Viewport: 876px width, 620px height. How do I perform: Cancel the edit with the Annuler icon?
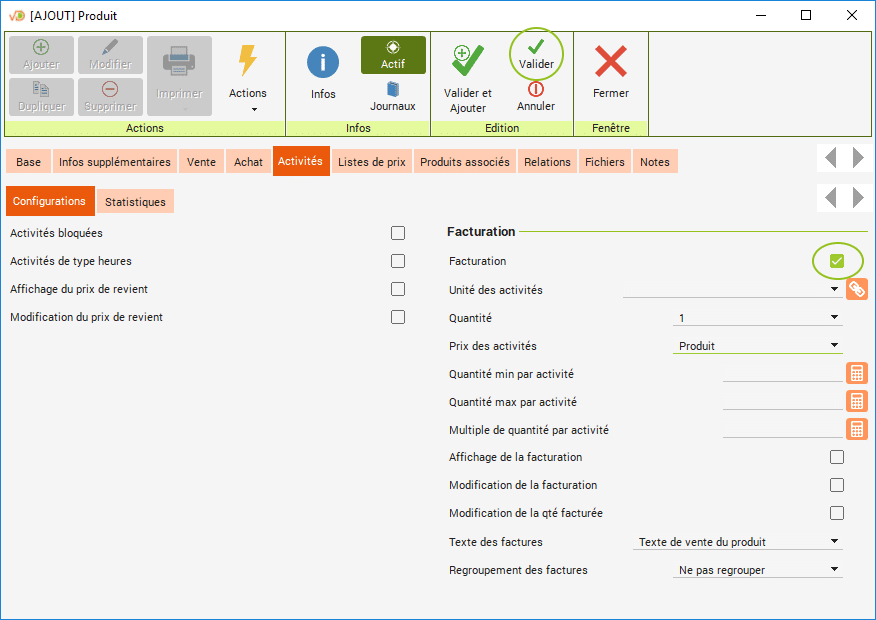(536, 89)
